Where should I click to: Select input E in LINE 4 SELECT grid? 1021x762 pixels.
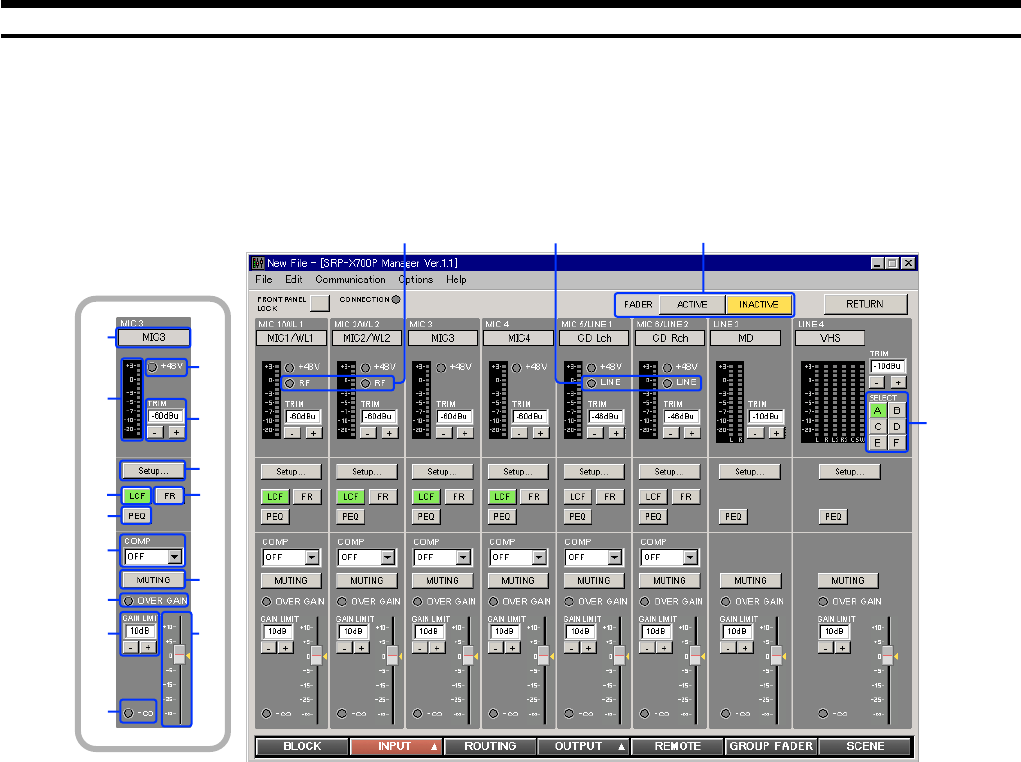878,441
